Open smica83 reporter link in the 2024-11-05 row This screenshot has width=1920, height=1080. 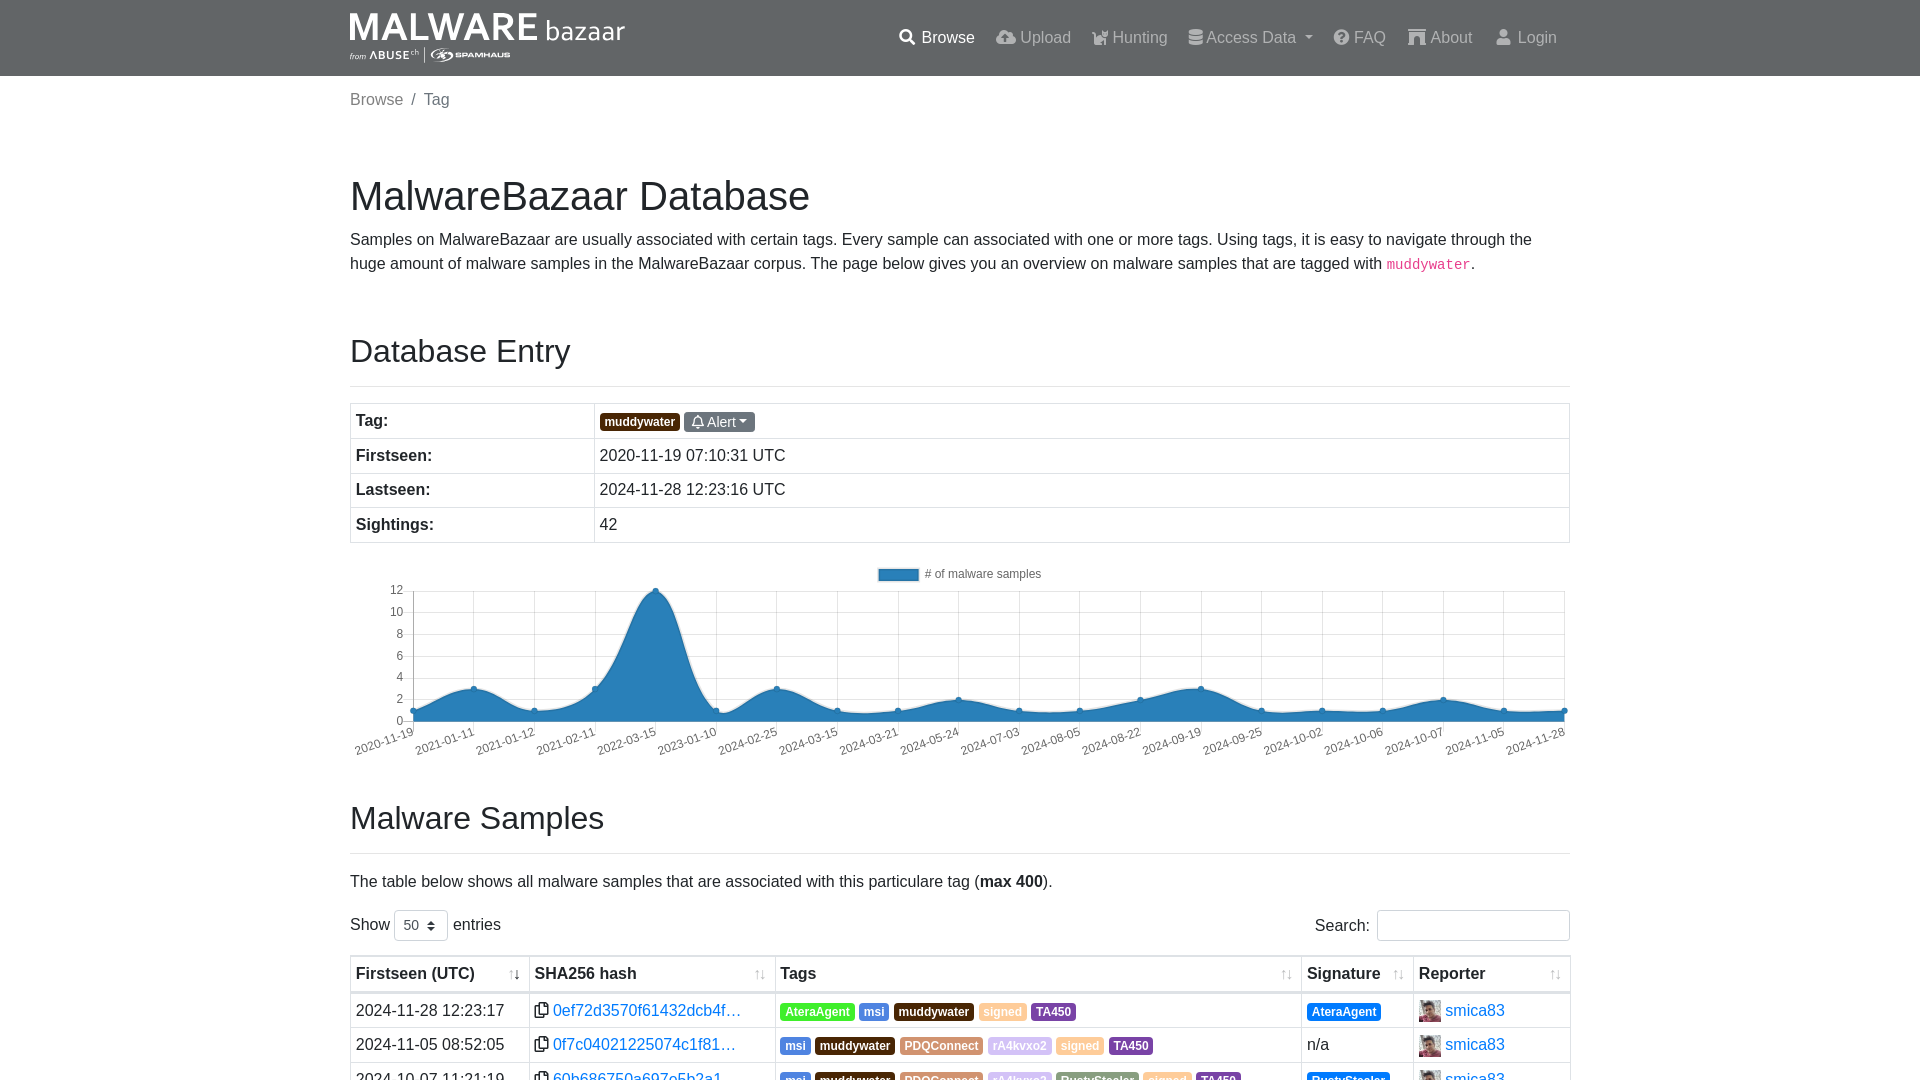[x=1474, y=1045]
